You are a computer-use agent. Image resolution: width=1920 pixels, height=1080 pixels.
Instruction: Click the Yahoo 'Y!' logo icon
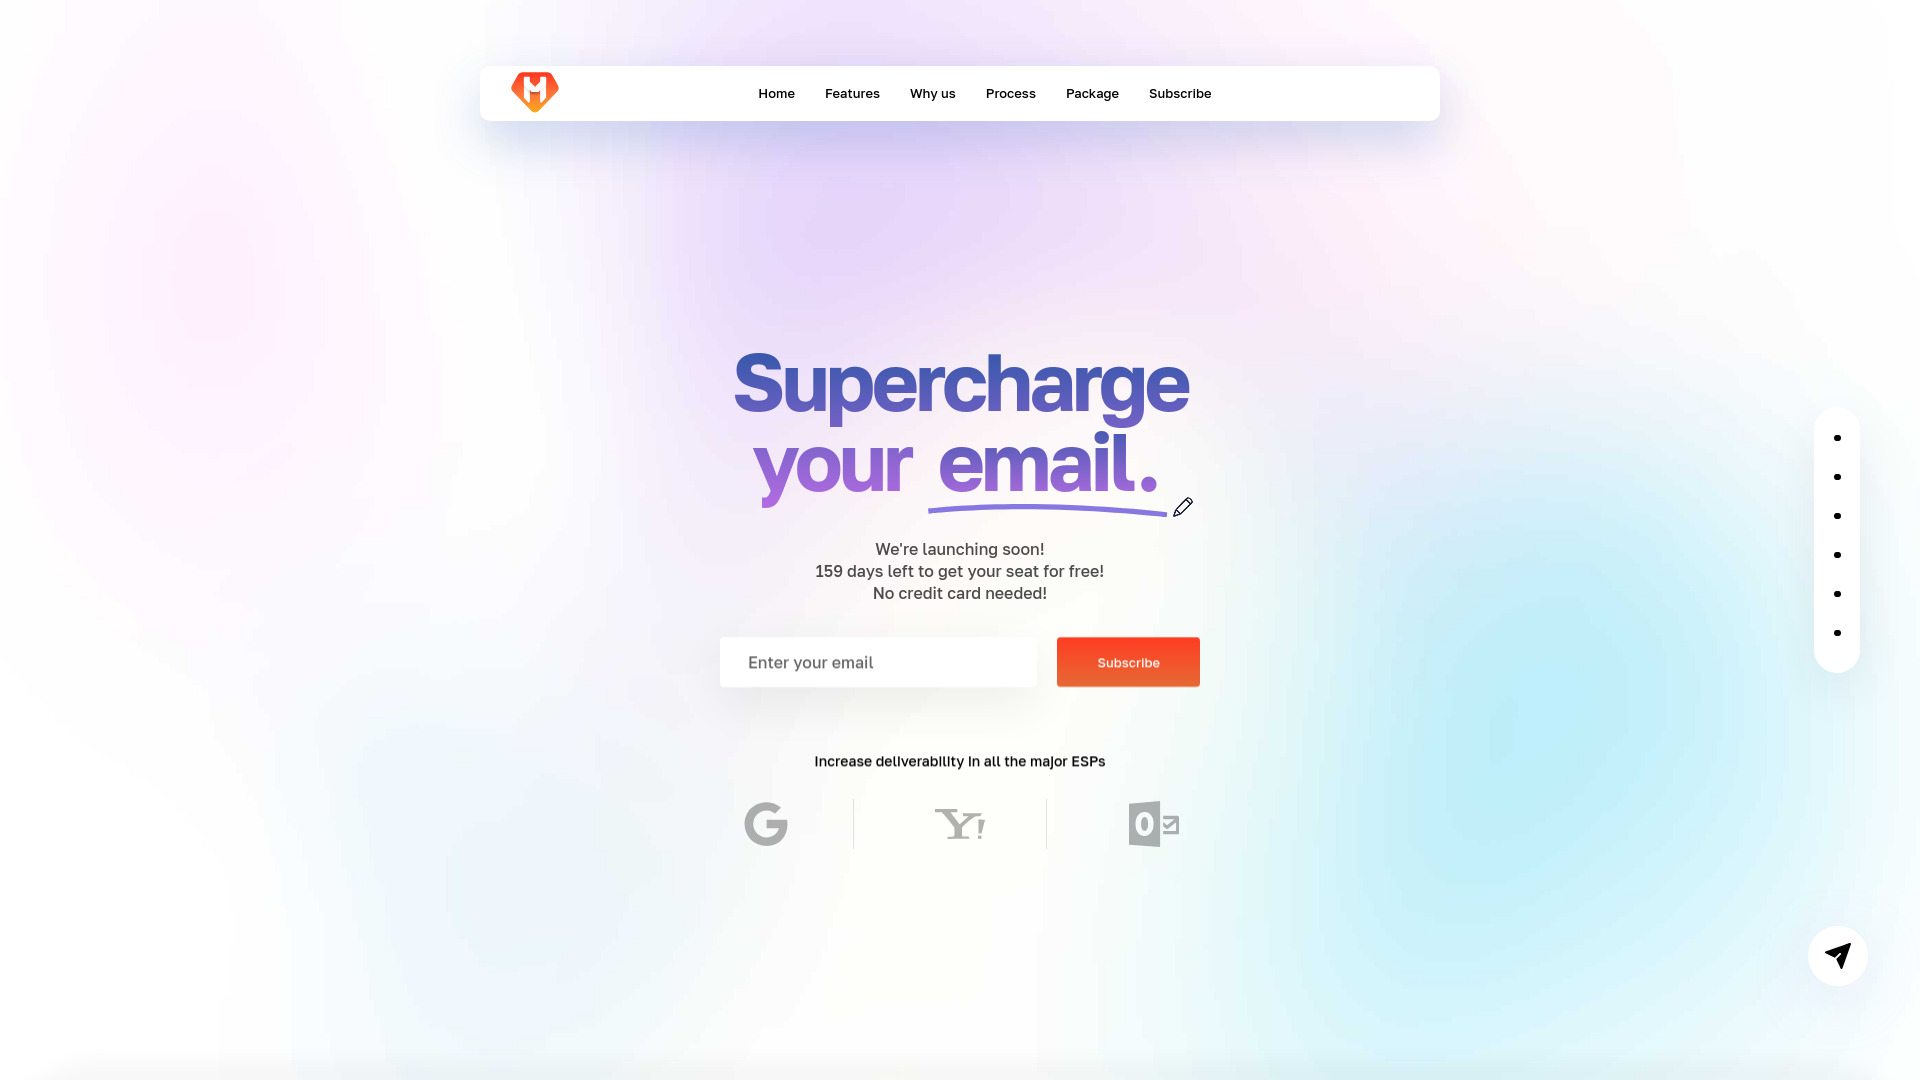pos(960,823)
